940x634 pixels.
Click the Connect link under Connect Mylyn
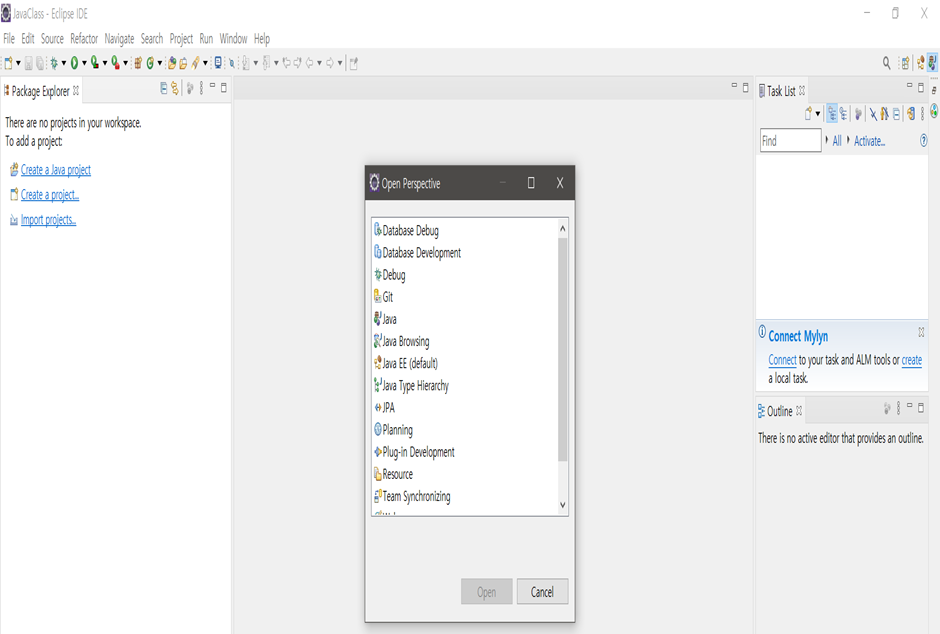tap(782, 360)
